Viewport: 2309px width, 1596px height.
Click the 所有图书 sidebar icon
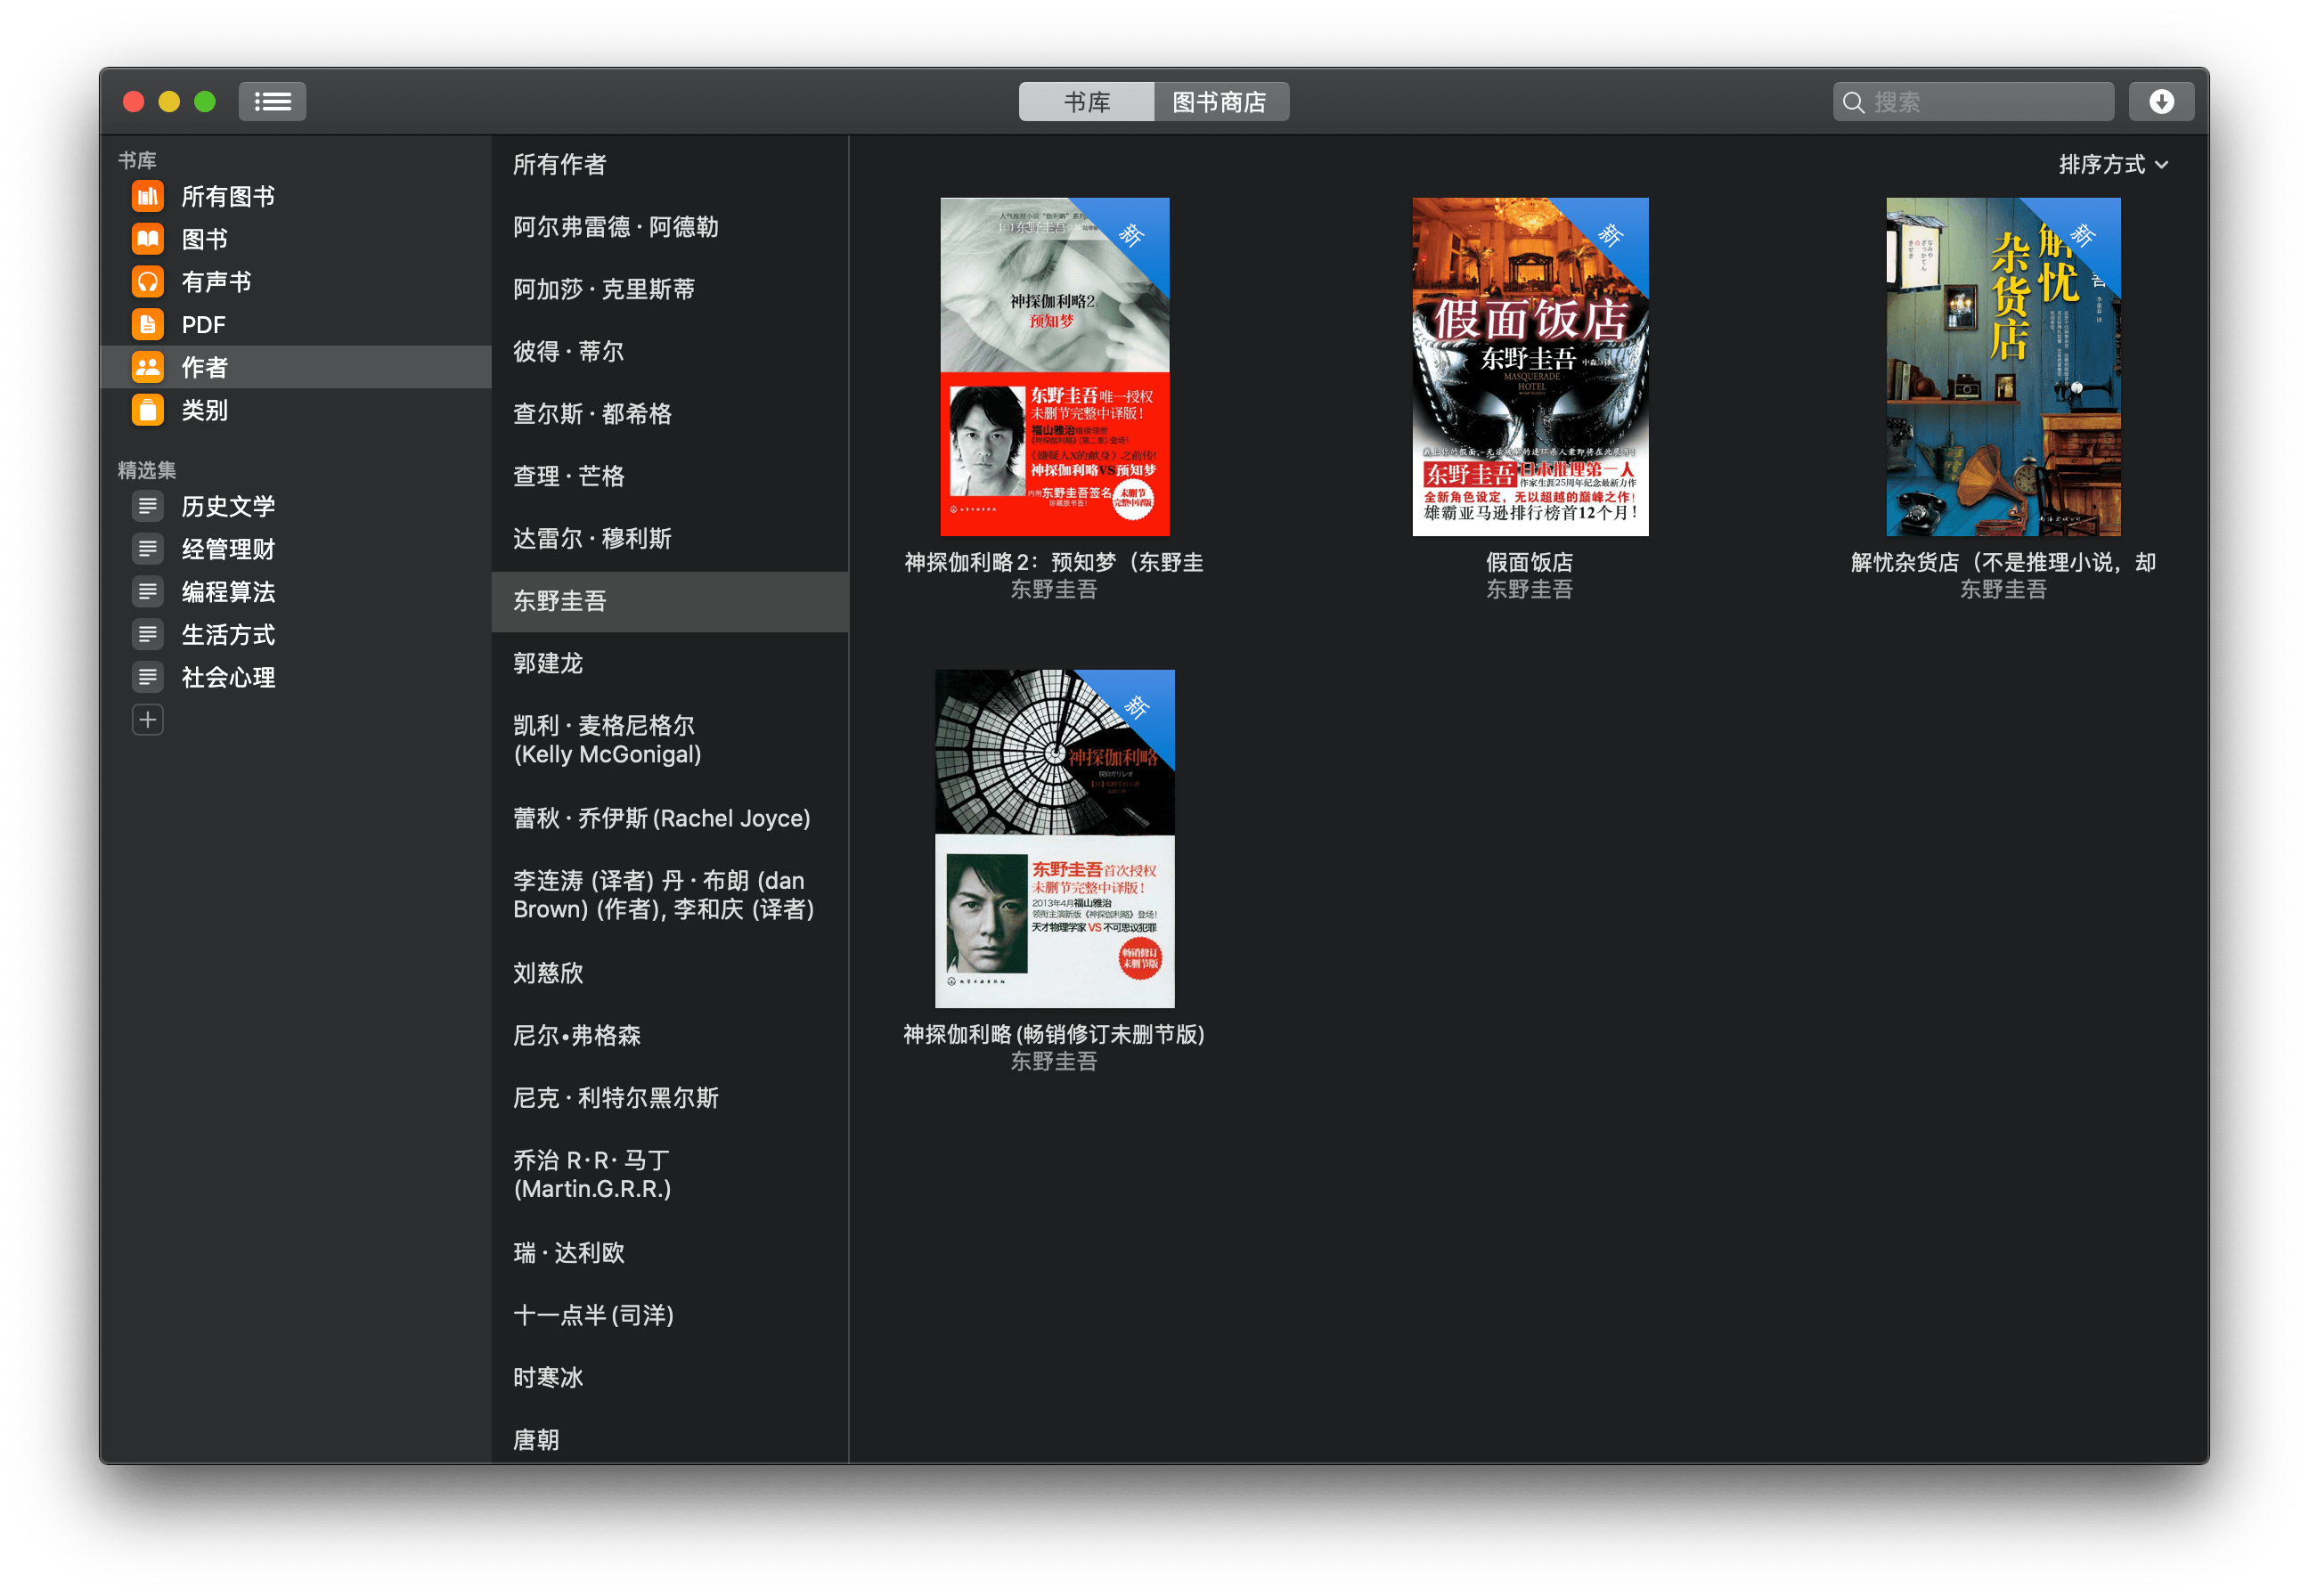tap(148, 196)
